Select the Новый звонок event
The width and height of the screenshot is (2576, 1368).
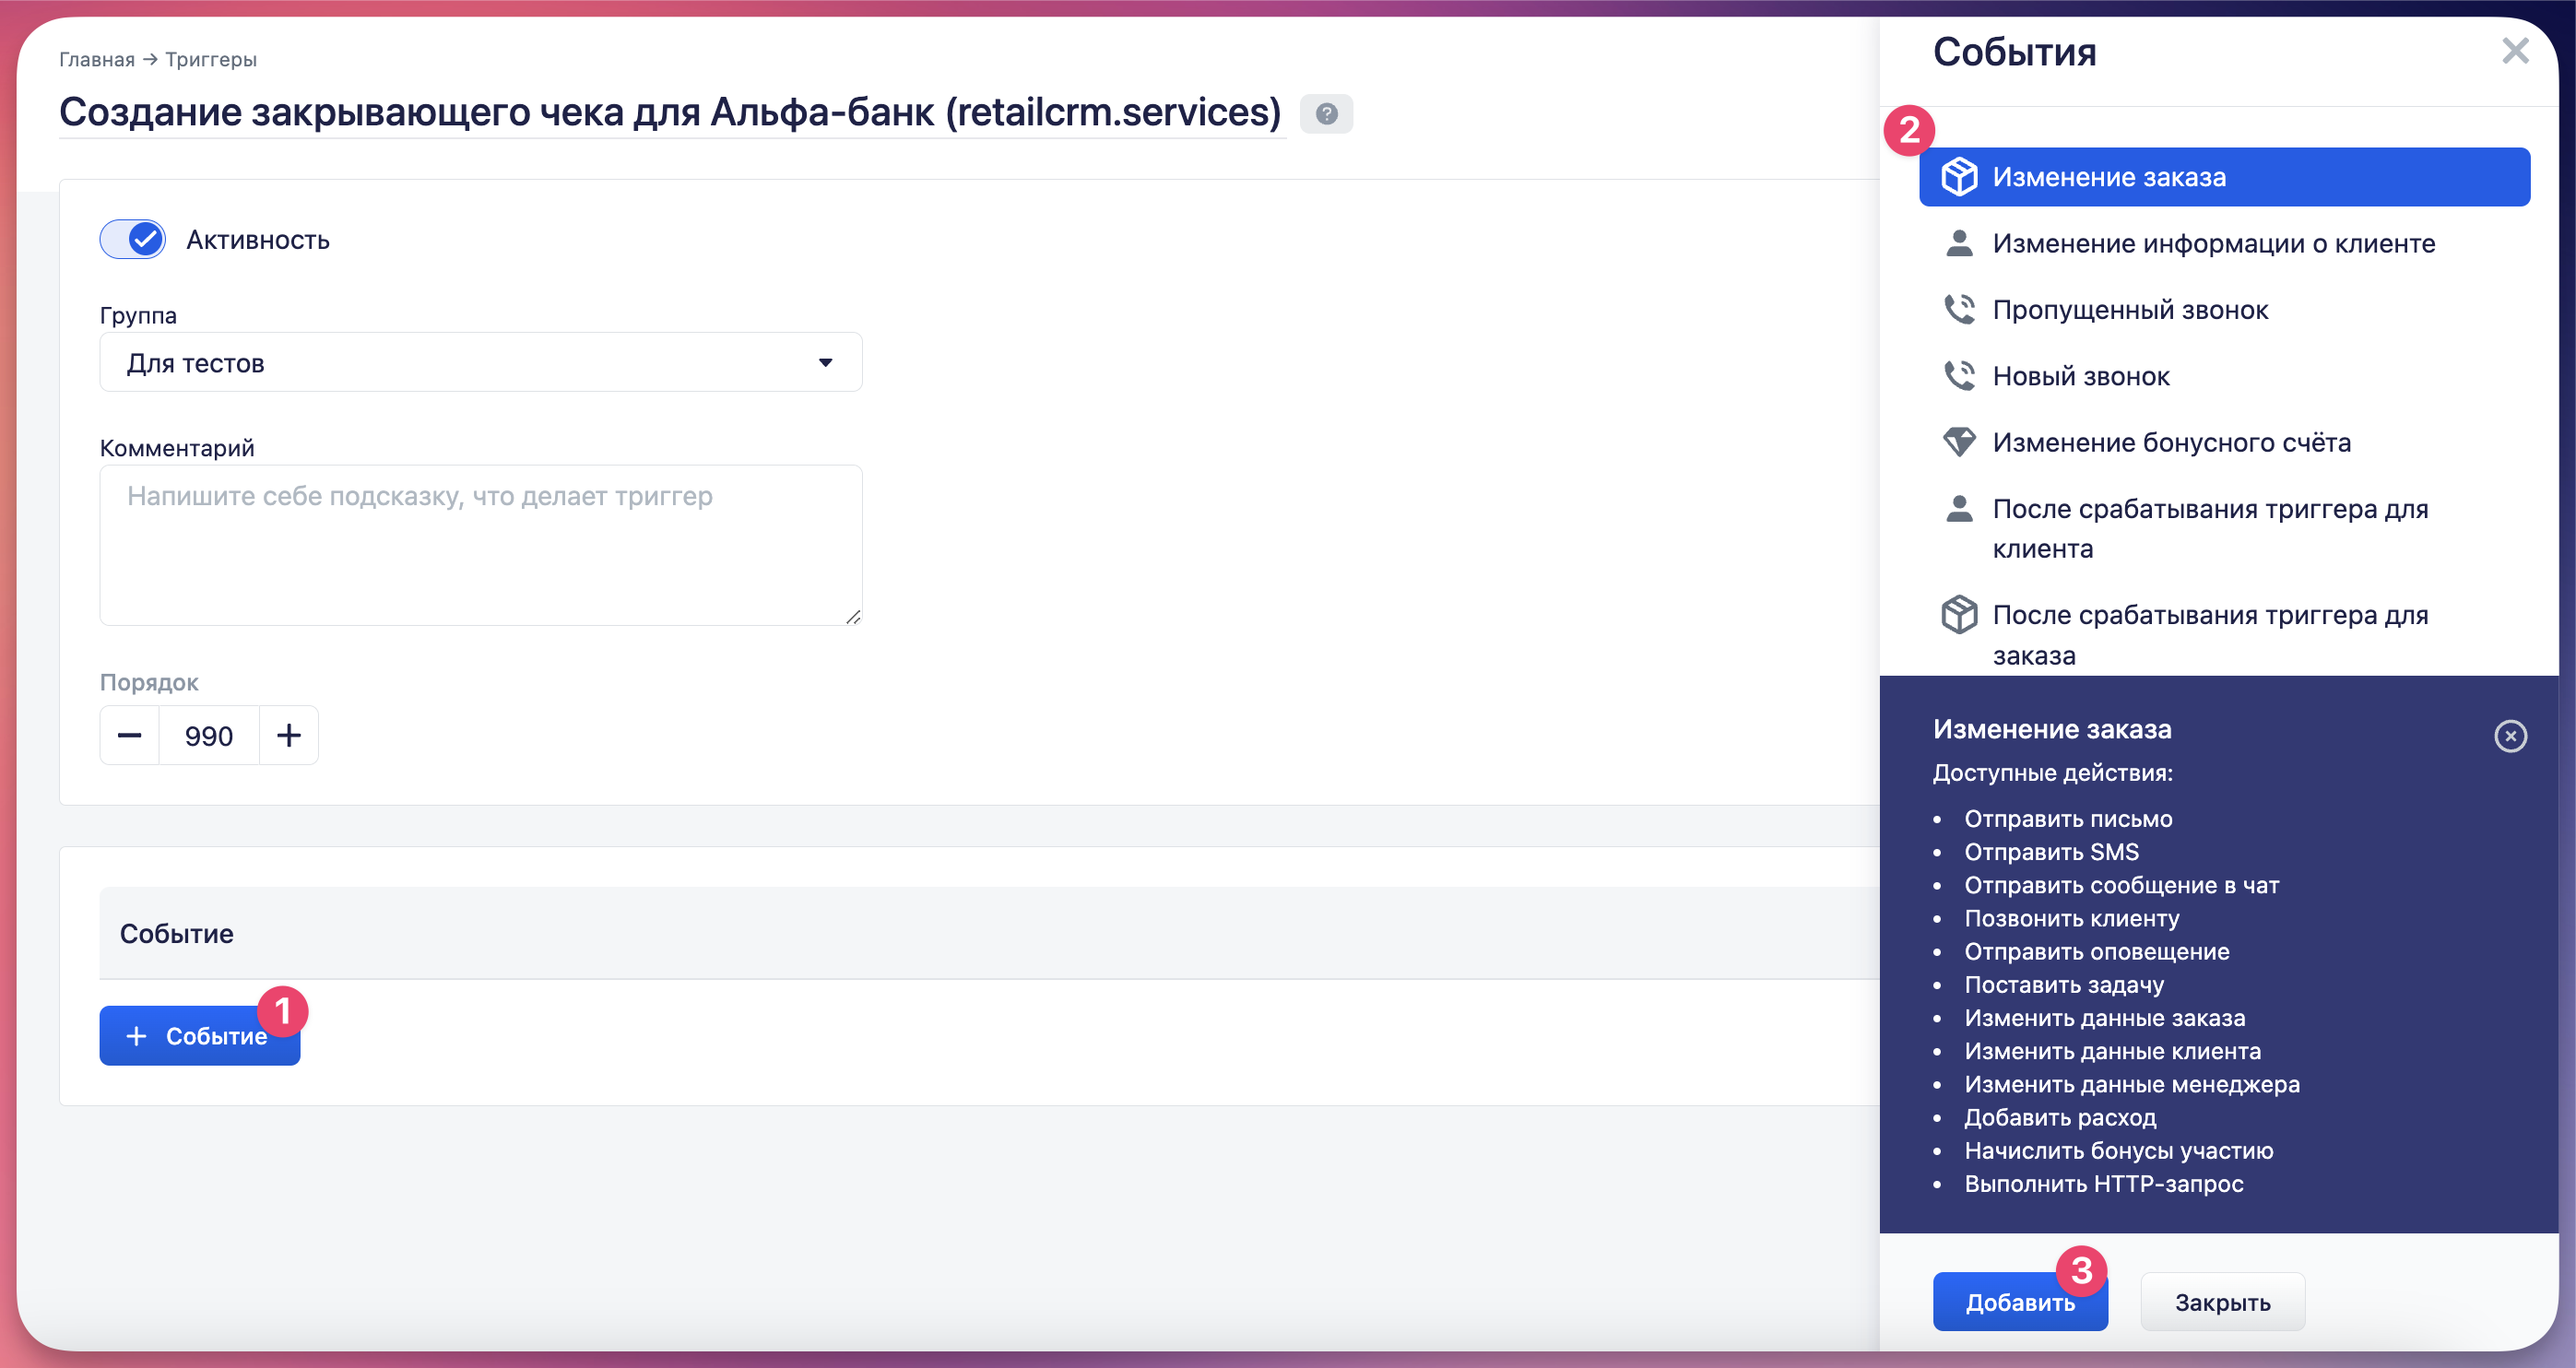(2080, 376)
